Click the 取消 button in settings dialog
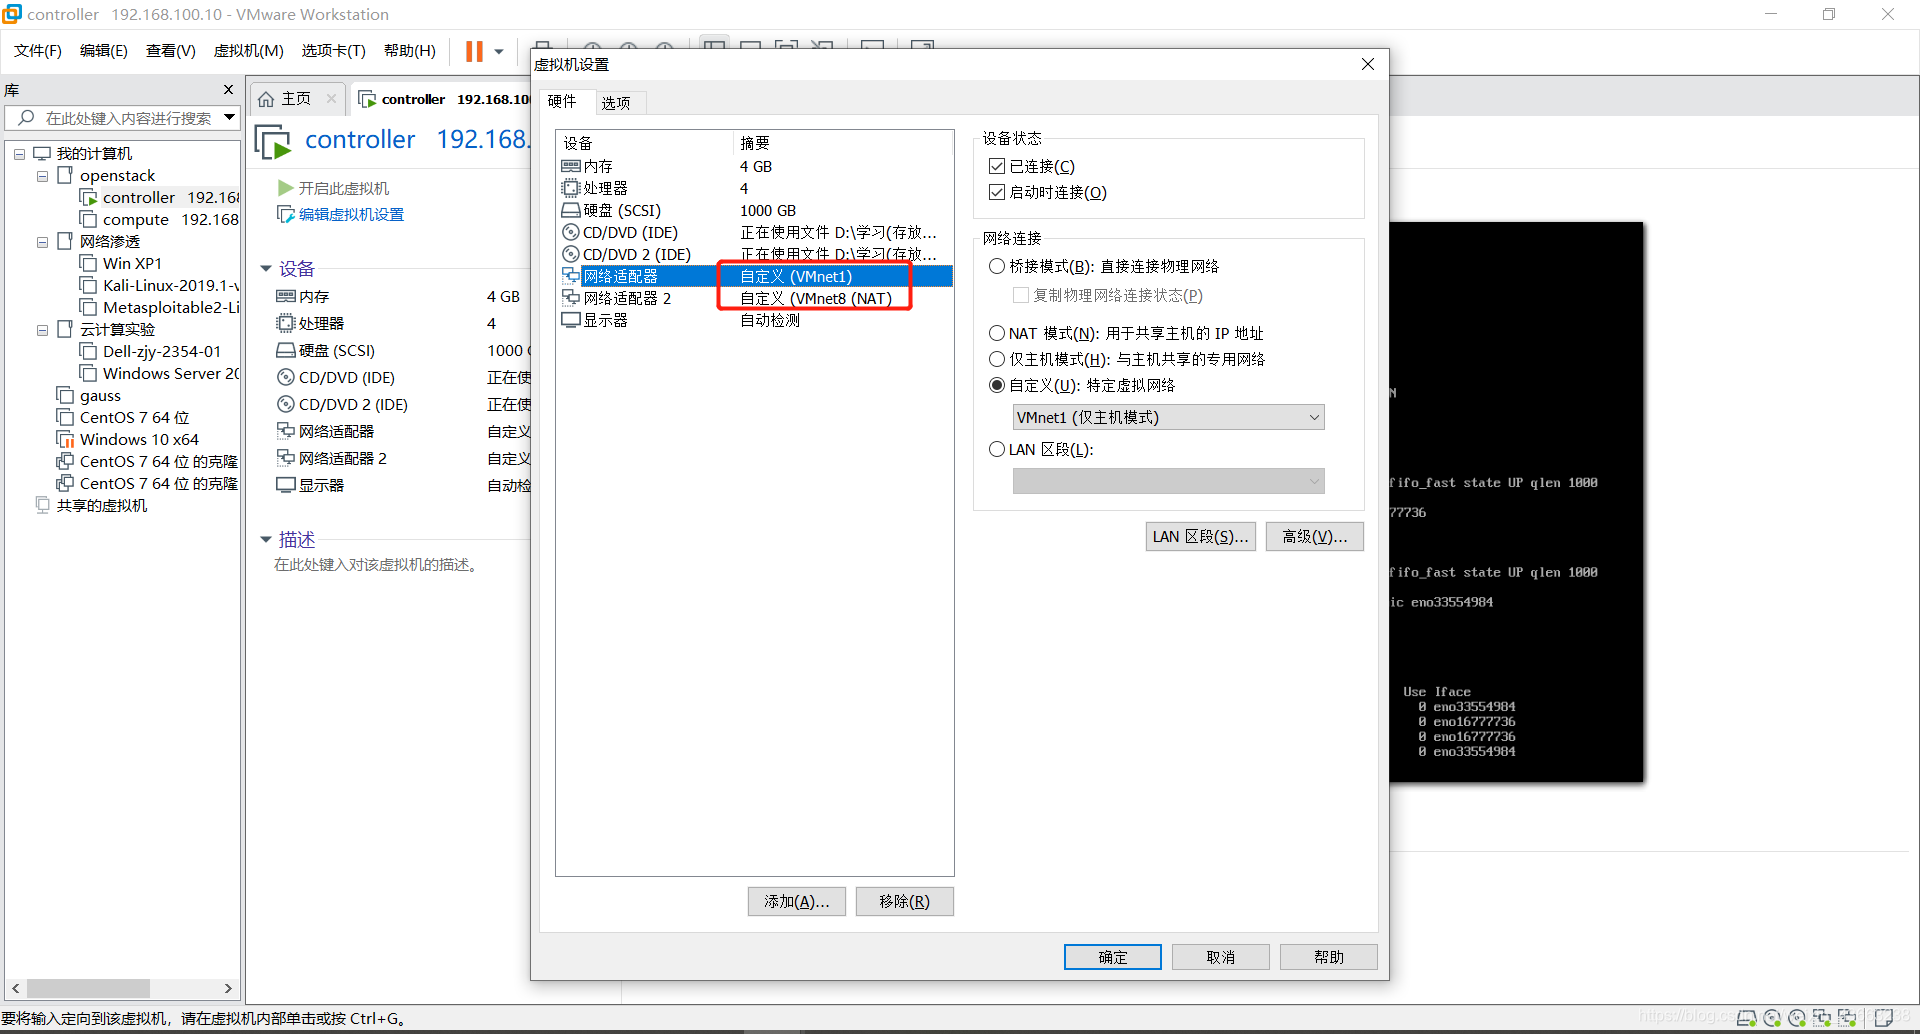The image size is (1920, 1034). click(1221, 957)
